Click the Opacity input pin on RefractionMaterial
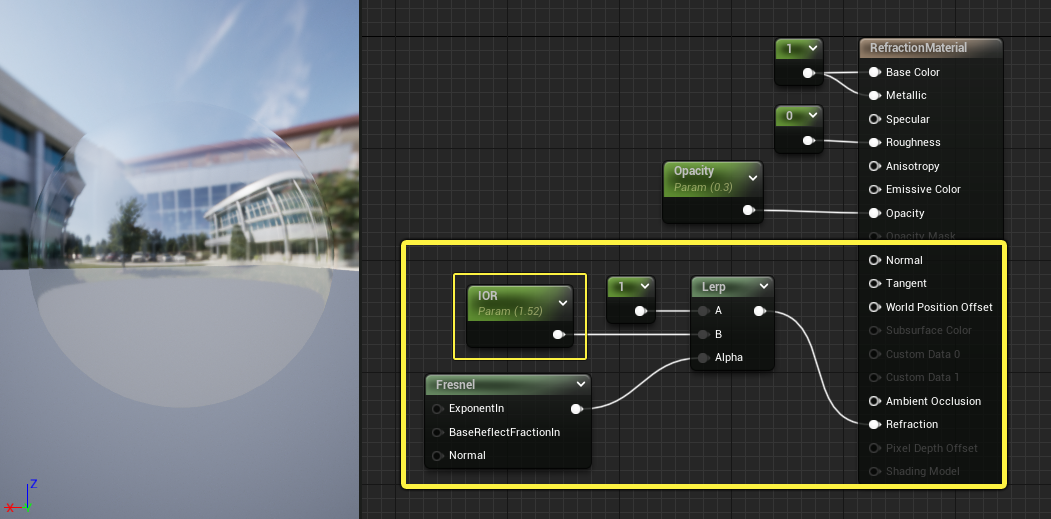1051x519 pixels. pyautogui.click(x=874, y=213)
